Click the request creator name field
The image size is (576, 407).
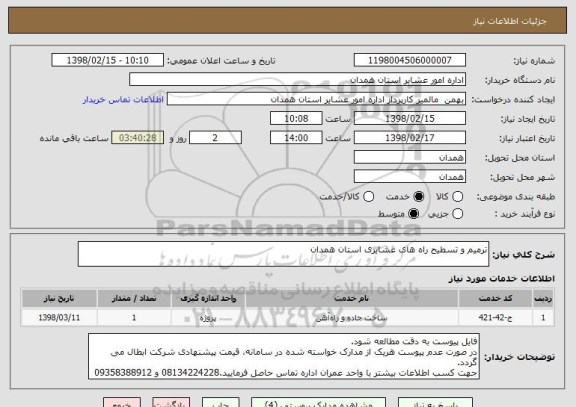click(x=316, y=99)
